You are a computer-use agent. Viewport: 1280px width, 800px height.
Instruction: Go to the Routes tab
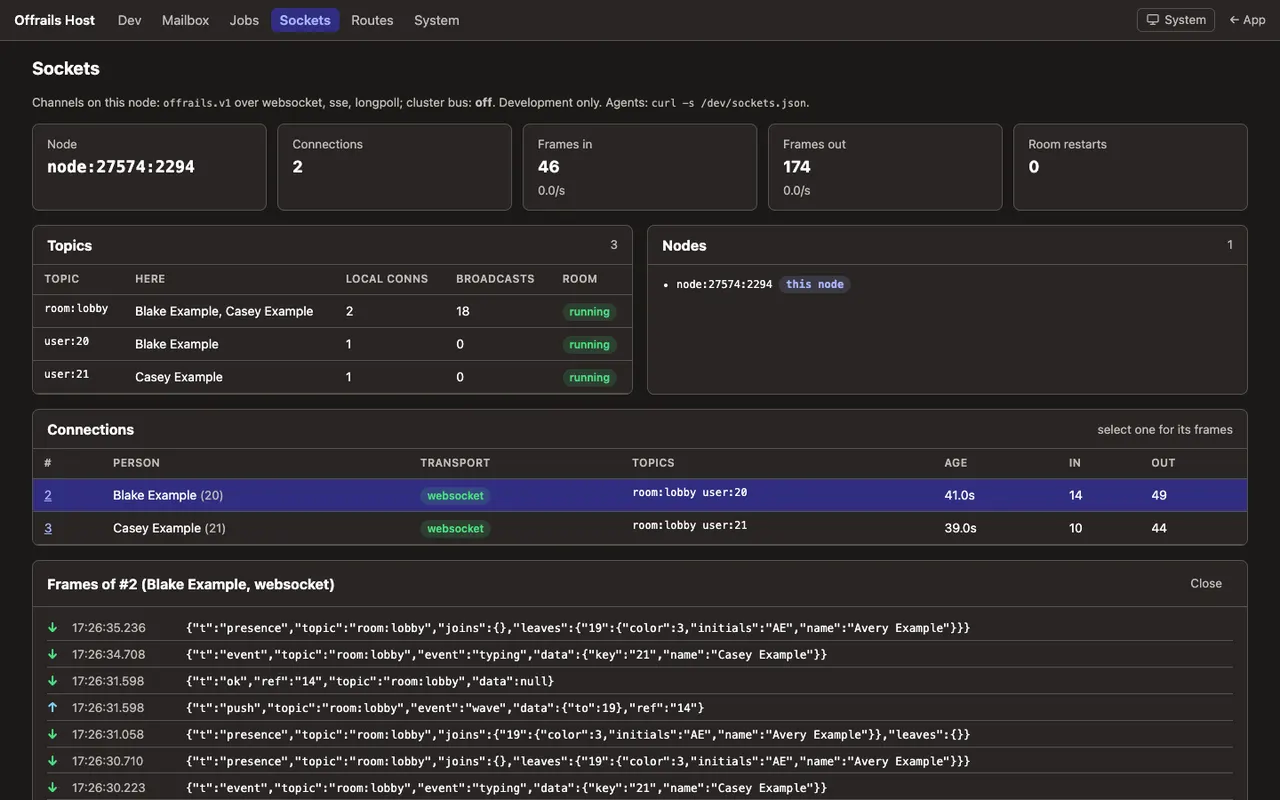click(x=372, y=20)
